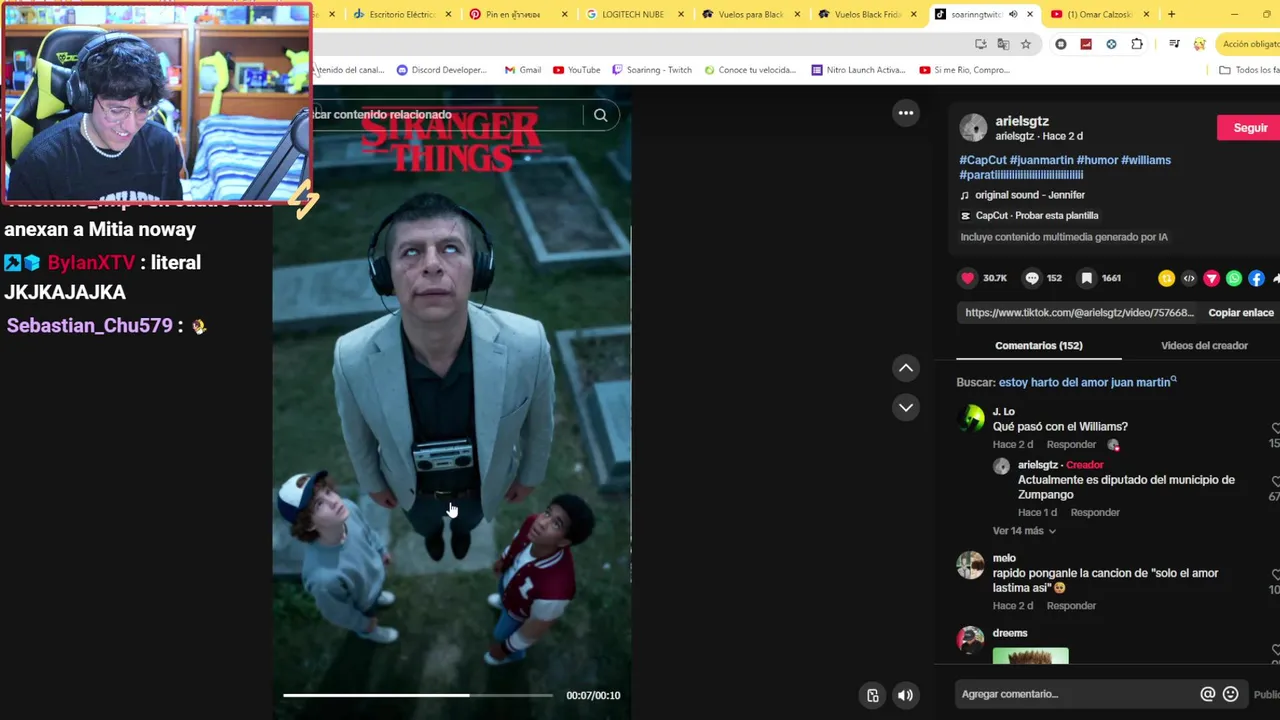Image resolution: width=1280 pixels, height=720 pixels.
Task: Open Gmail bookmark
Action: pyautogui.click(x=523, y=70)
